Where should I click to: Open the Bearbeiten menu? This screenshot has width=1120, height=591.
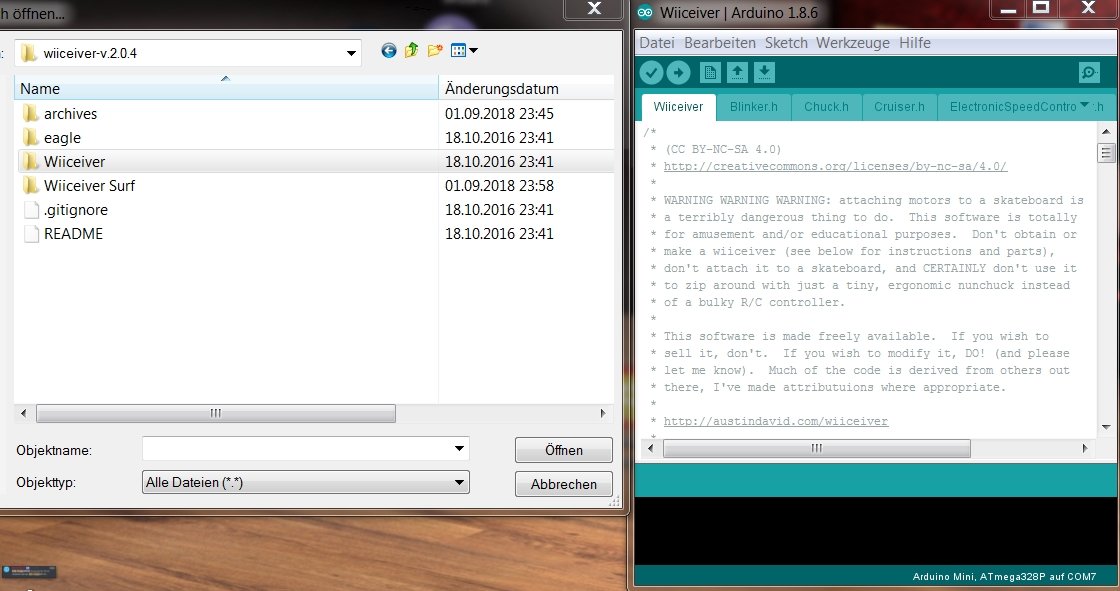[x=719, y=43]
